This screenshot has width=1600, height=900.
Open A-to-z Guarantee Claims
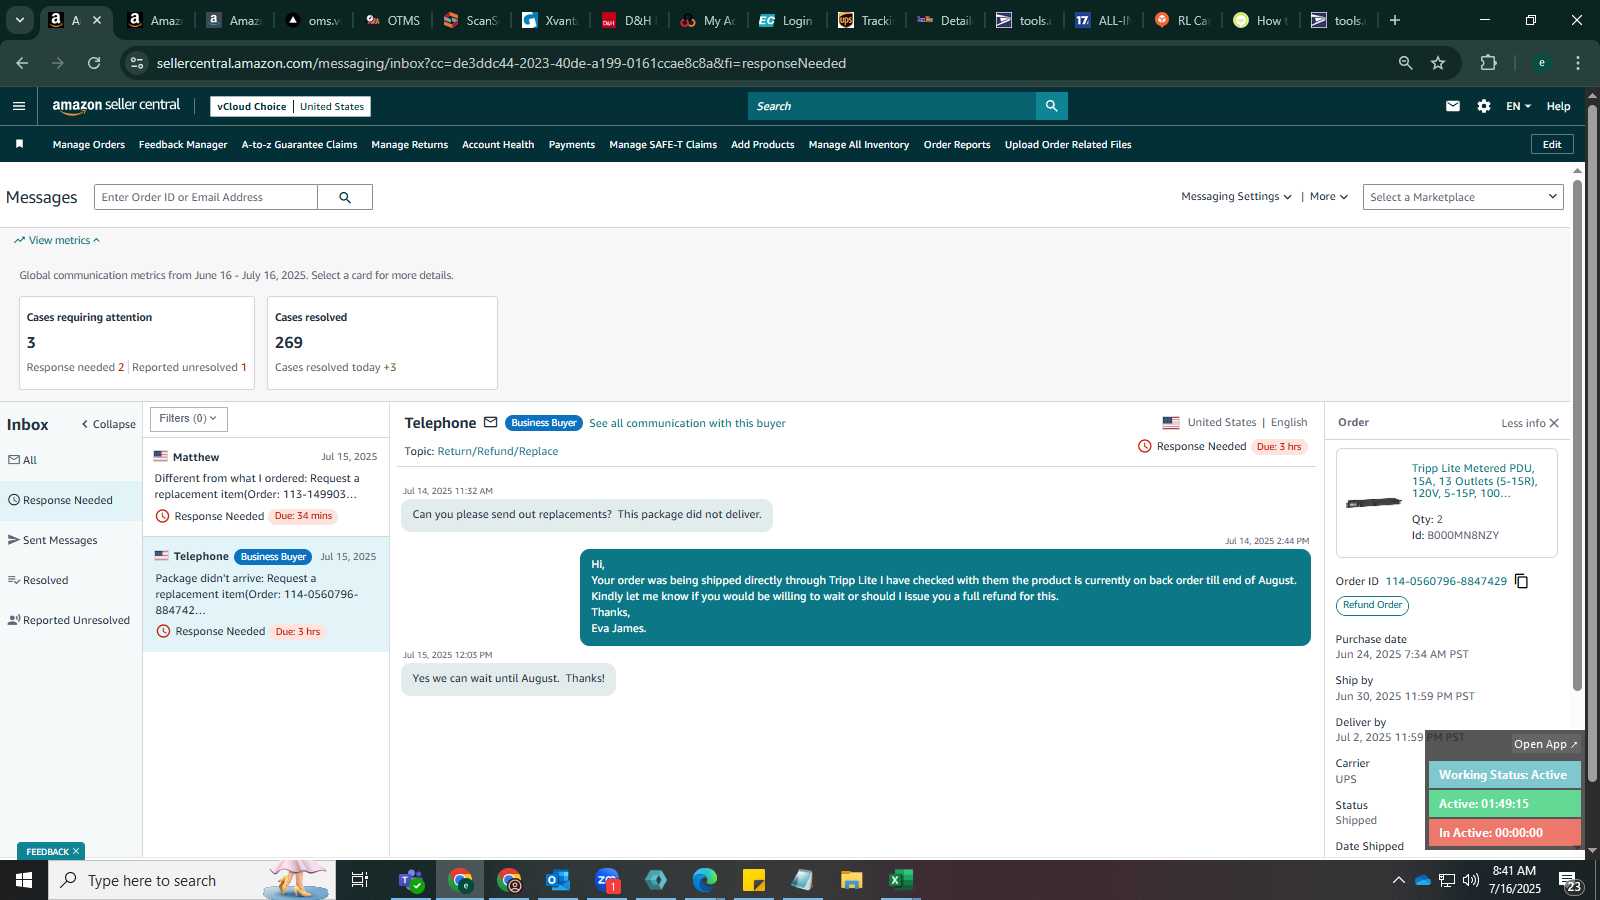(299, 145)
